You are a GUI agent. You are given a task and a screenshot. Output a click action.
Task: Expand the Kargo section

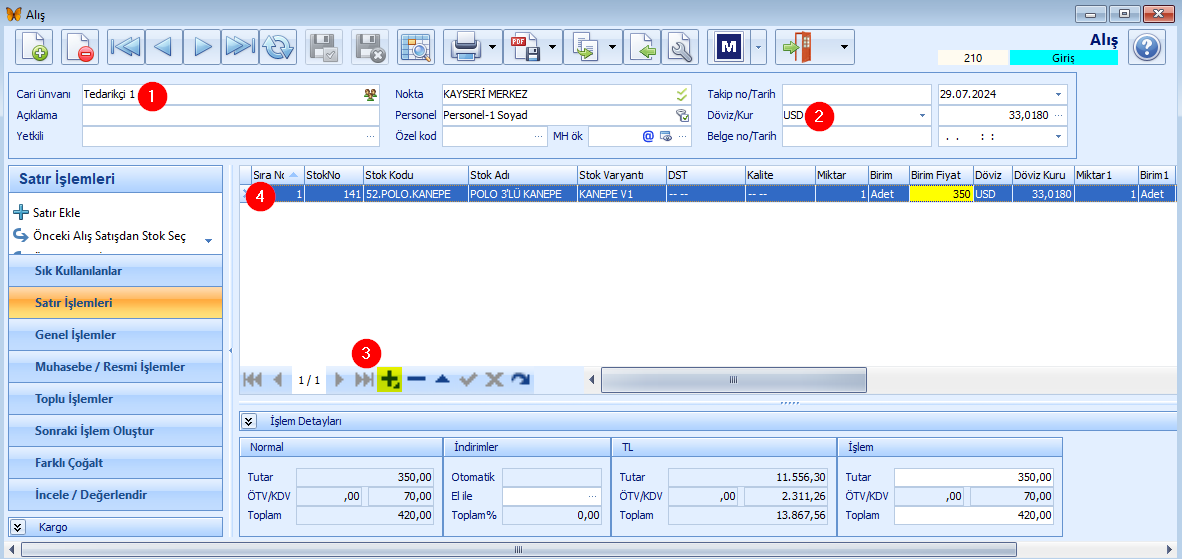pos(19,527)
